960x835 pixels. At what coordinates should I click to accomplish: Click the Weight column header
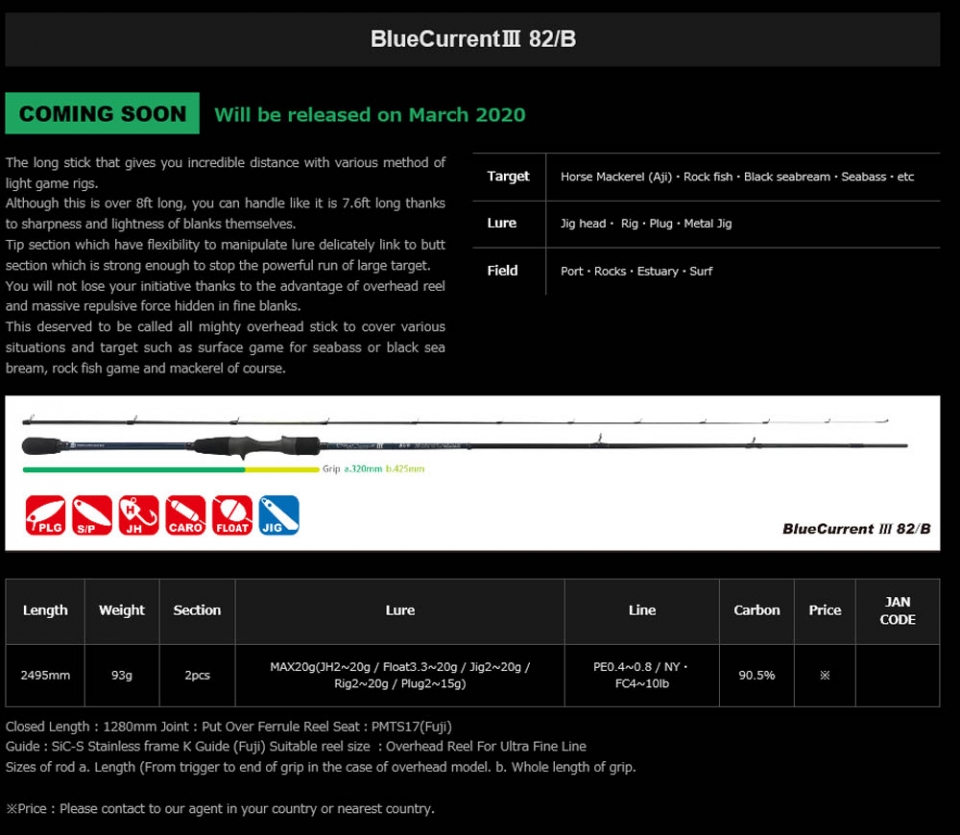[x=122, y=610]
